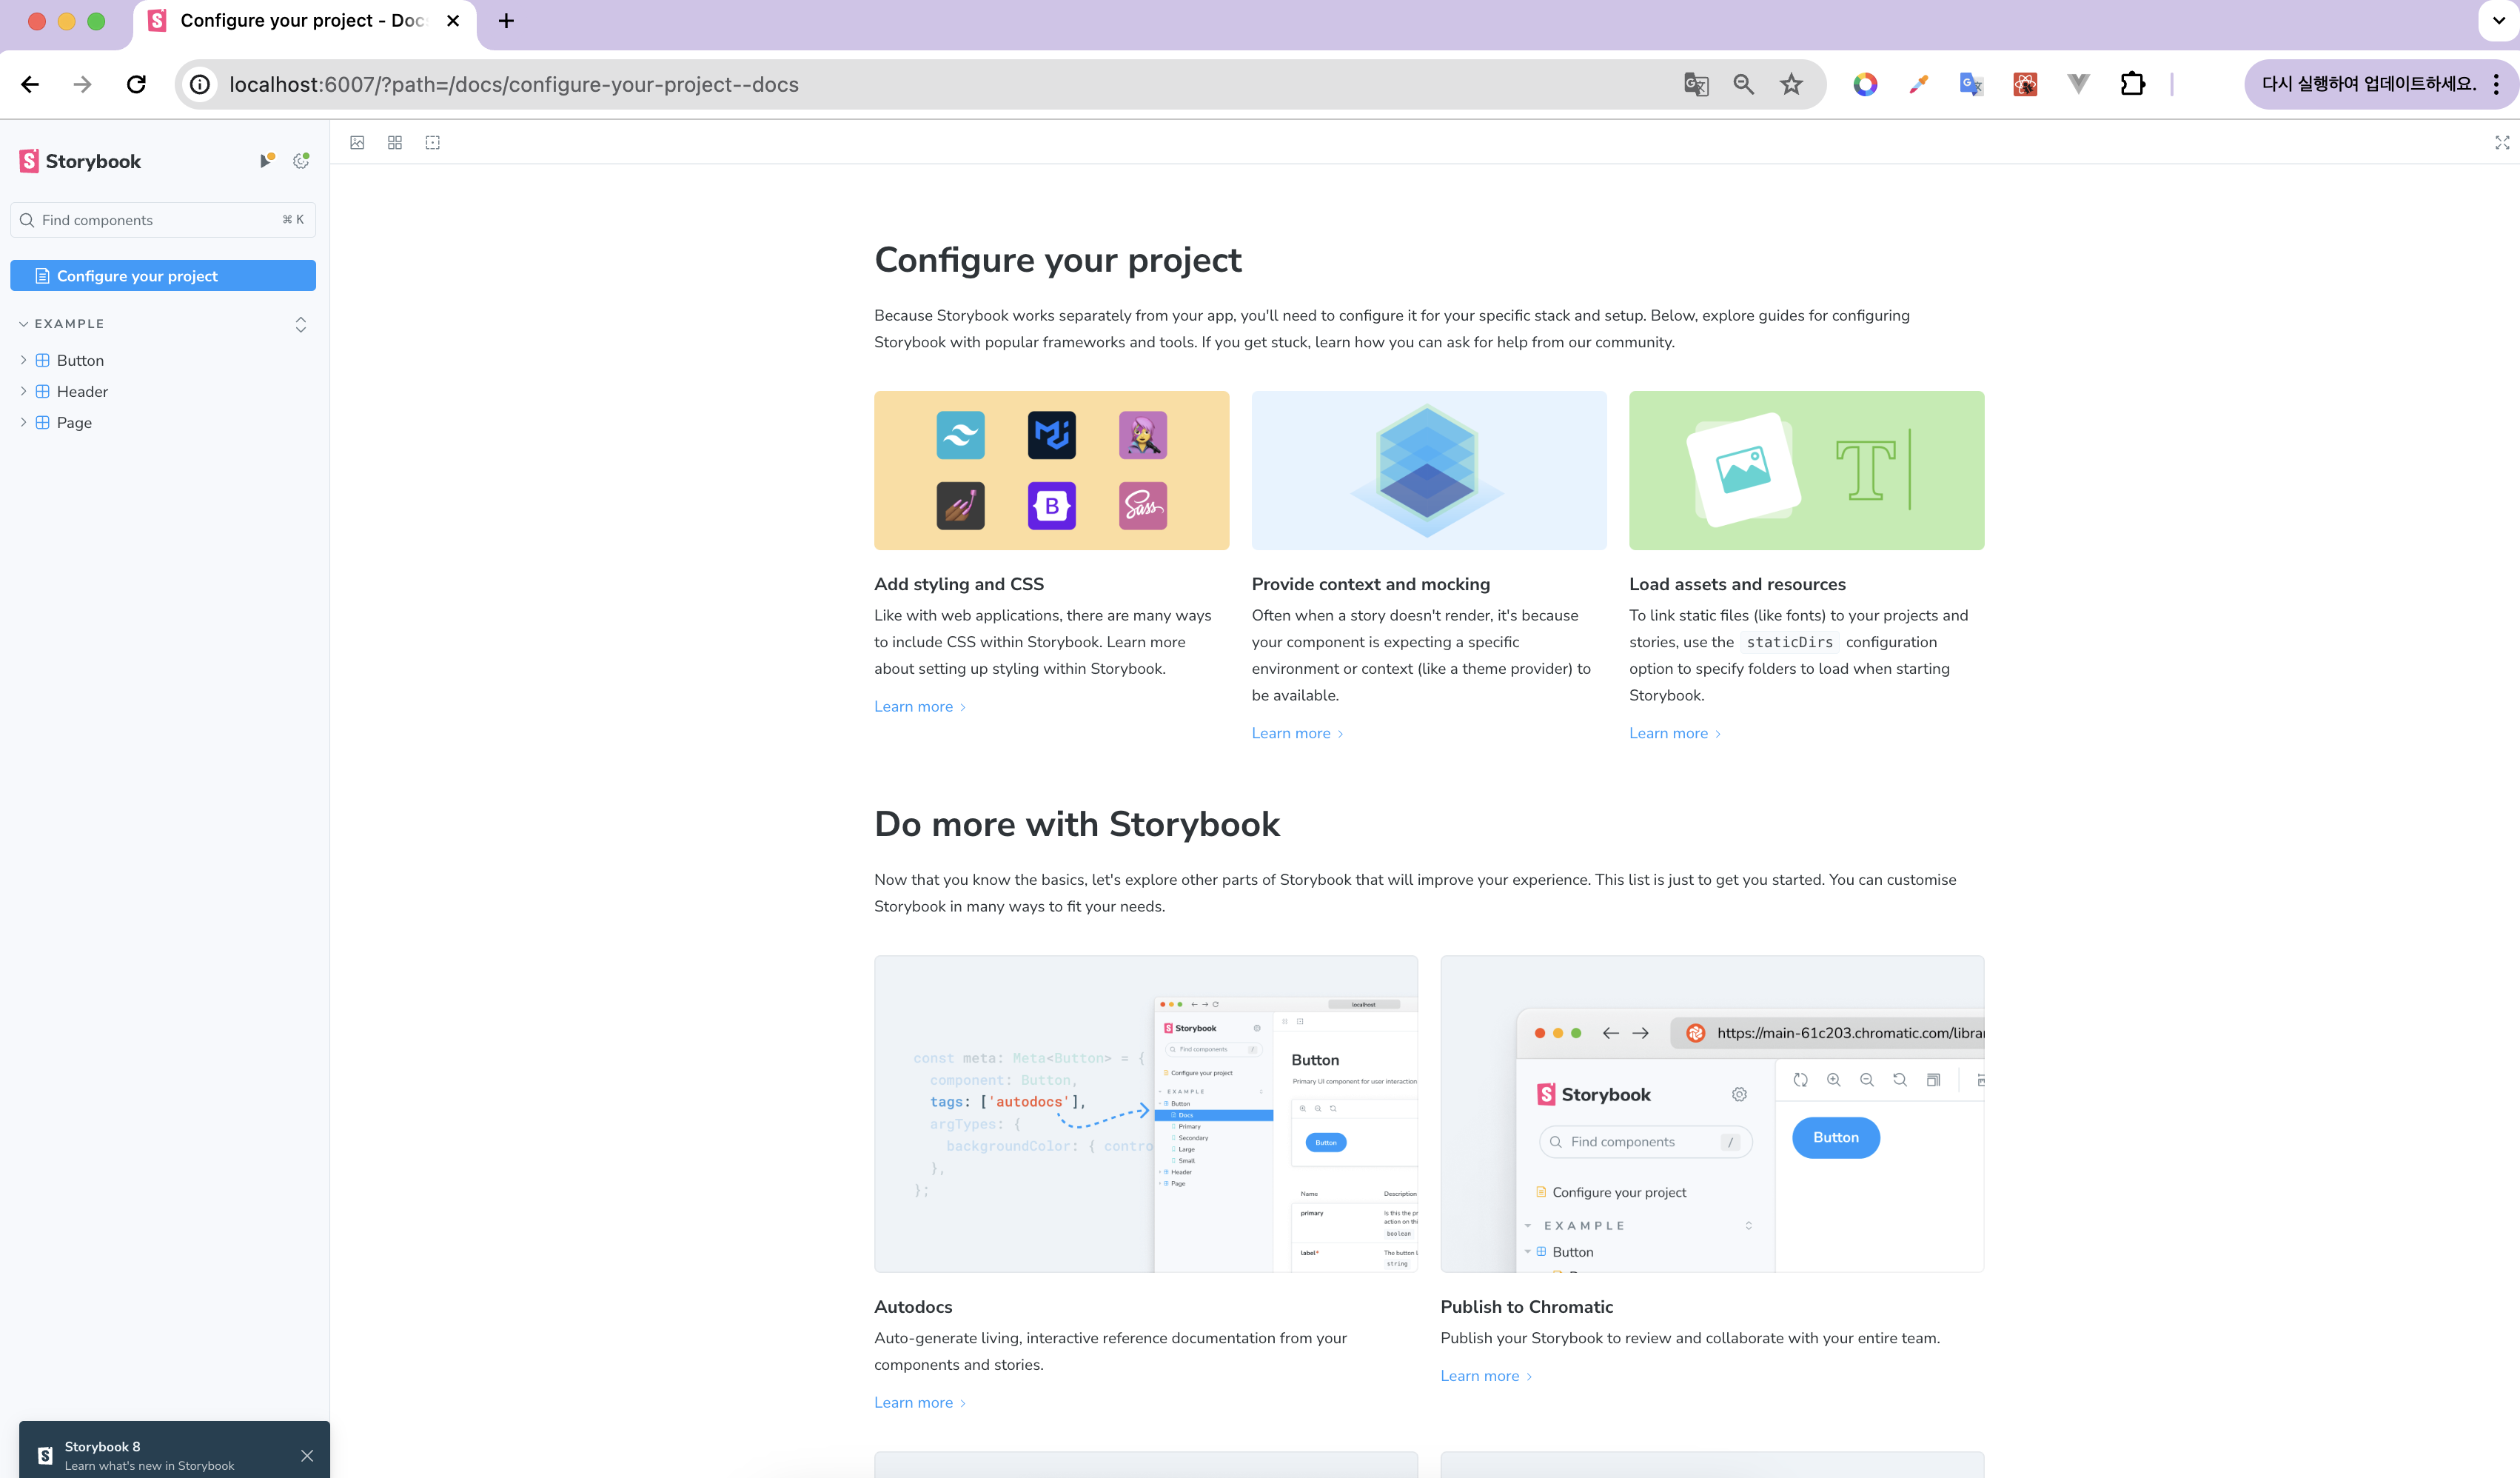2520x1478 pixels.
Task: Focus the Find components search field
Action: click(x=163, y=220)
